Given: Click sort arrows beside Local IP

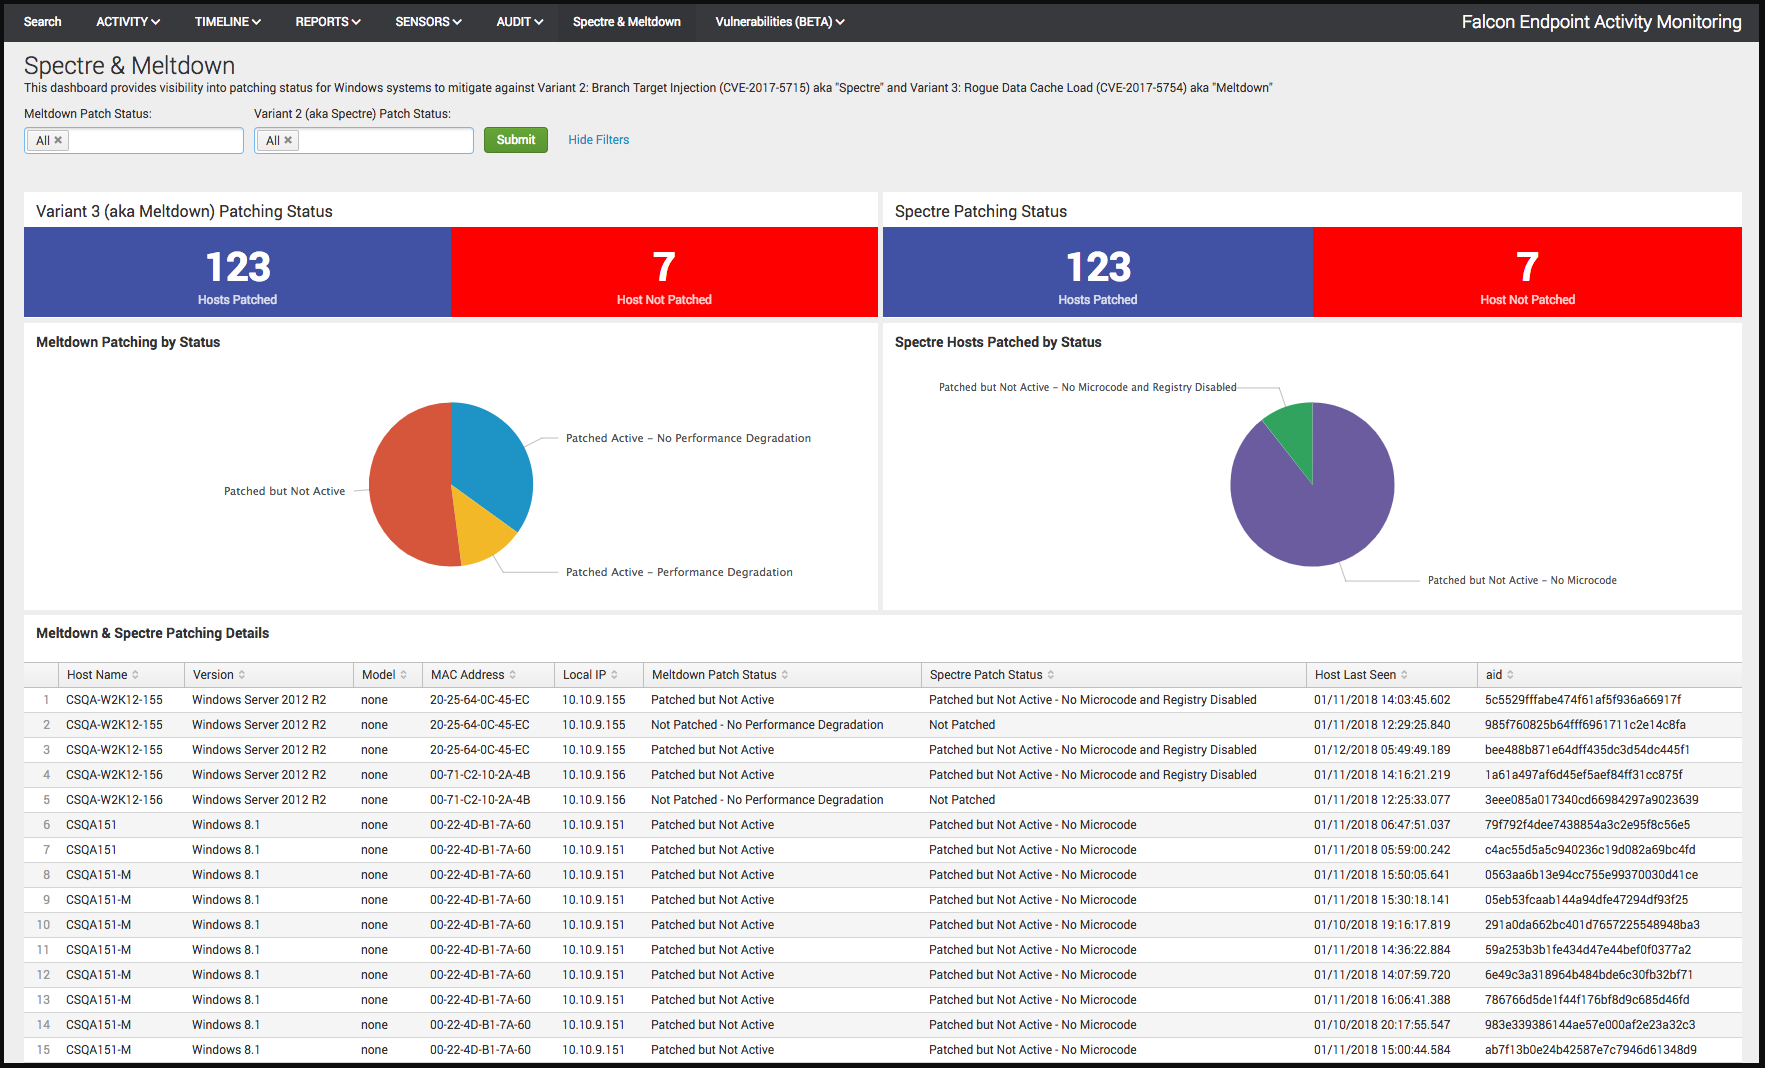Looking at the screenshot, I should tap(614, 675).
